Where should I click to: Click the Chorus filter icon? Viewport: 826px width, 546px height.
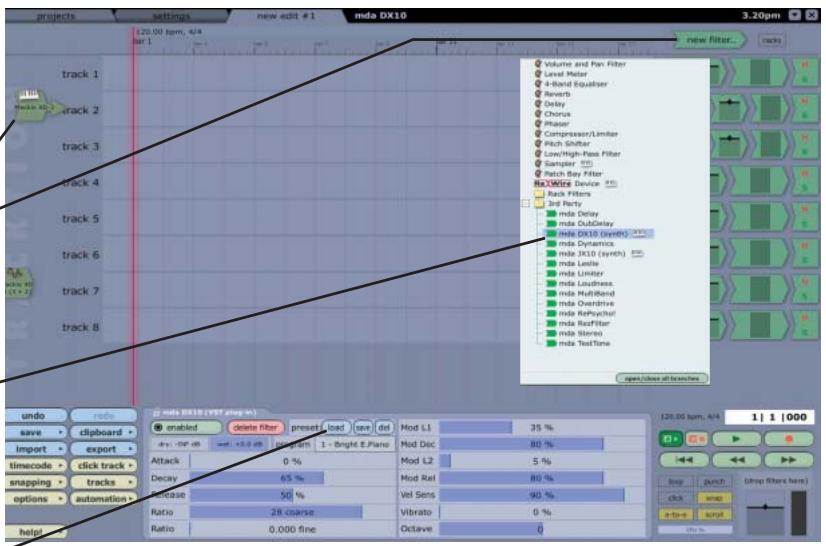point(538,114)
